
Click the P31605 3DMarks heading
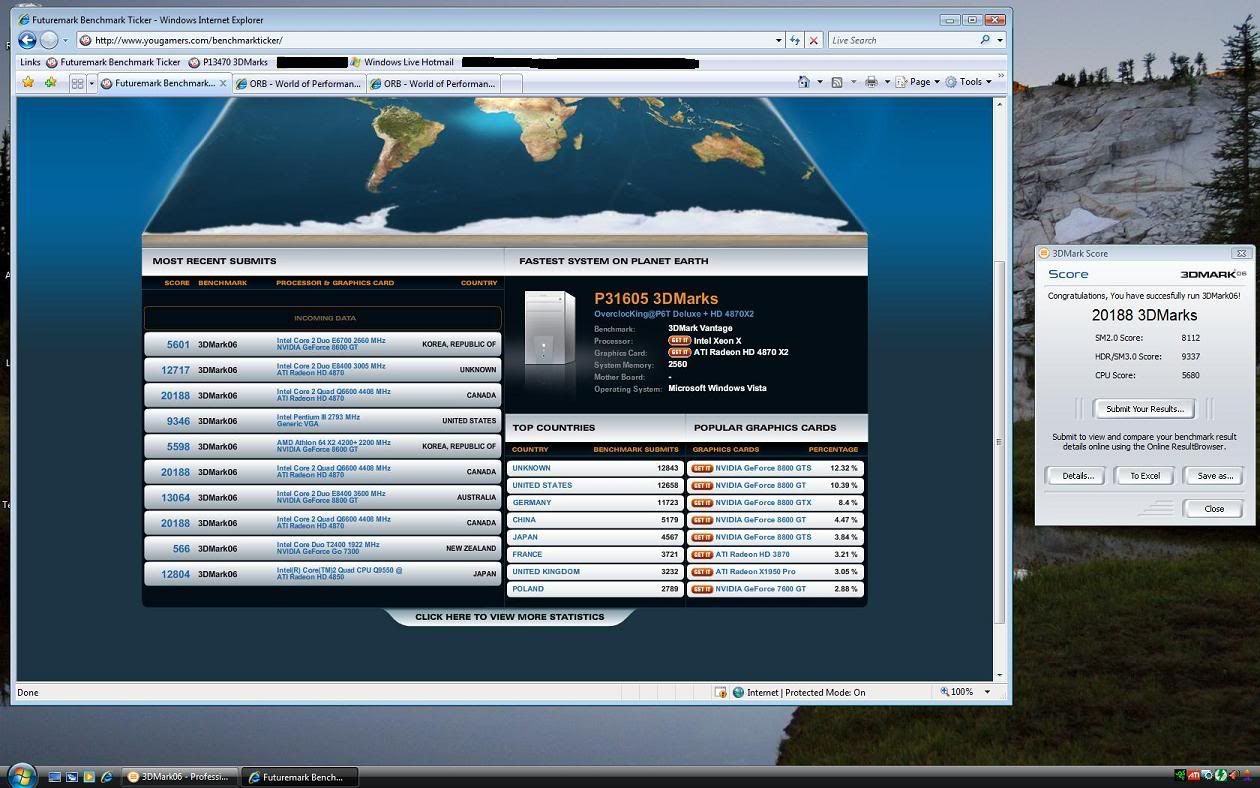click(656, 298)
